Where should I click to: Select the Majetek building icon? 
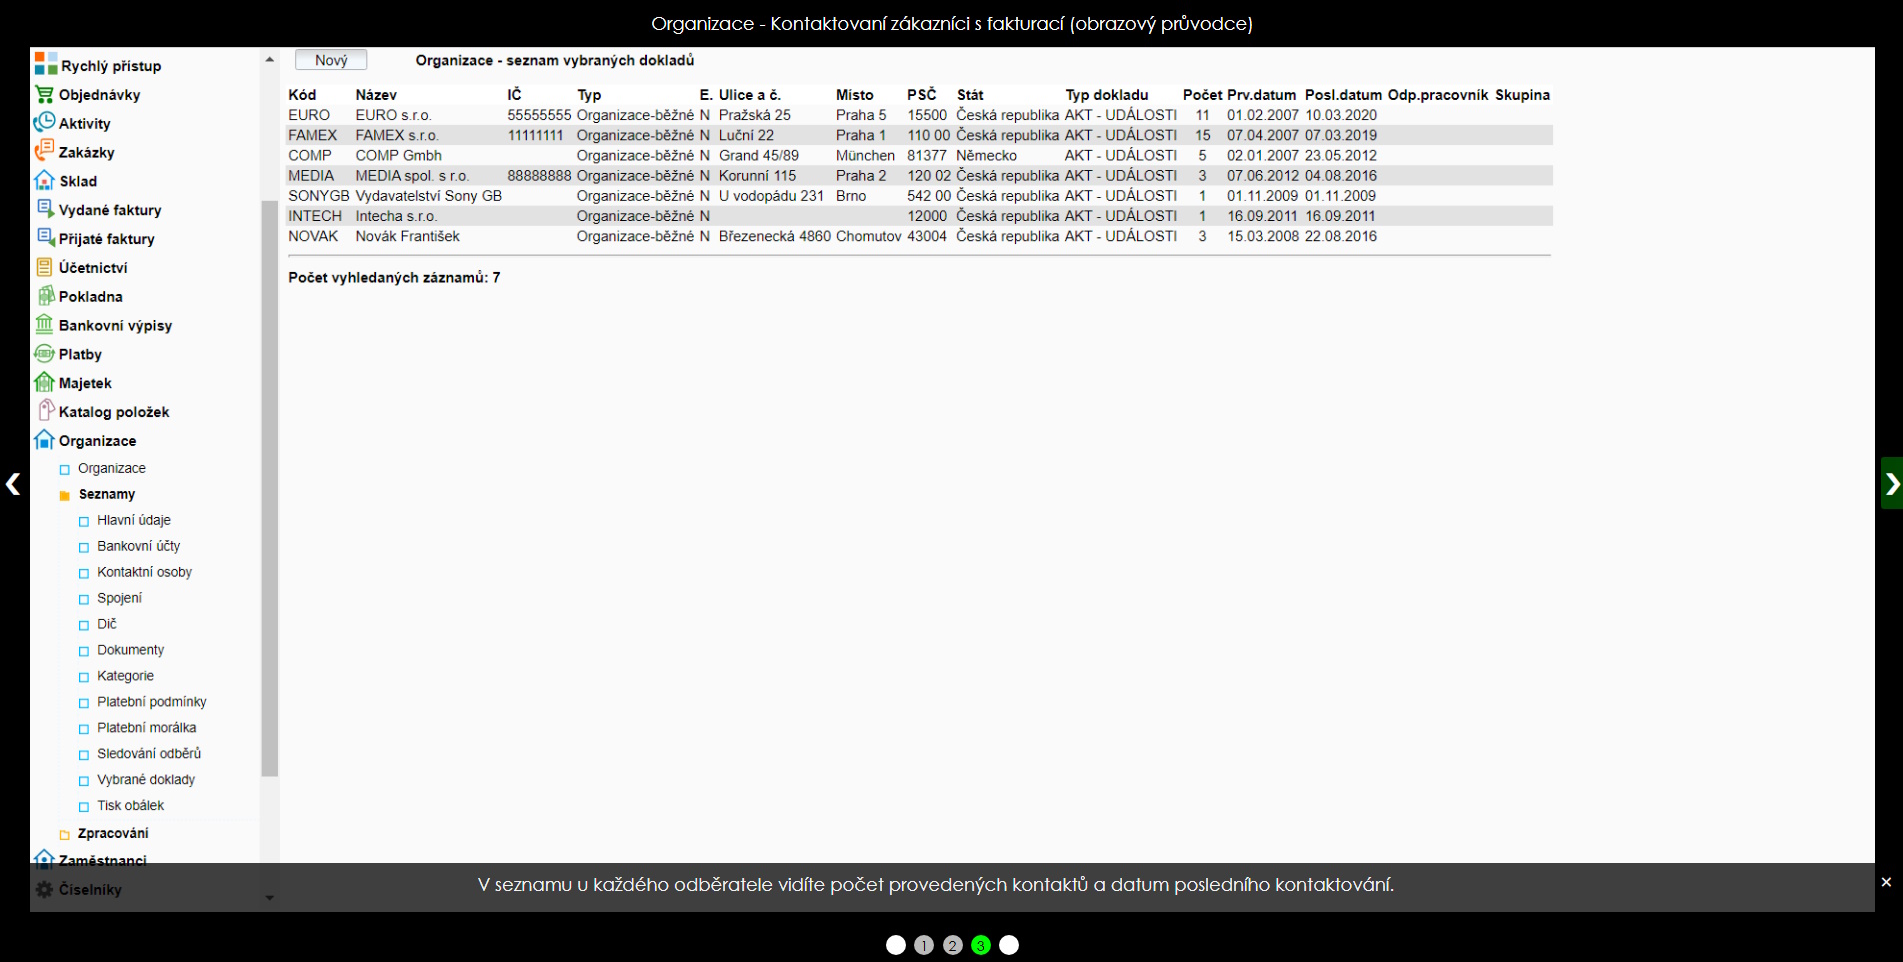point(44,383)
